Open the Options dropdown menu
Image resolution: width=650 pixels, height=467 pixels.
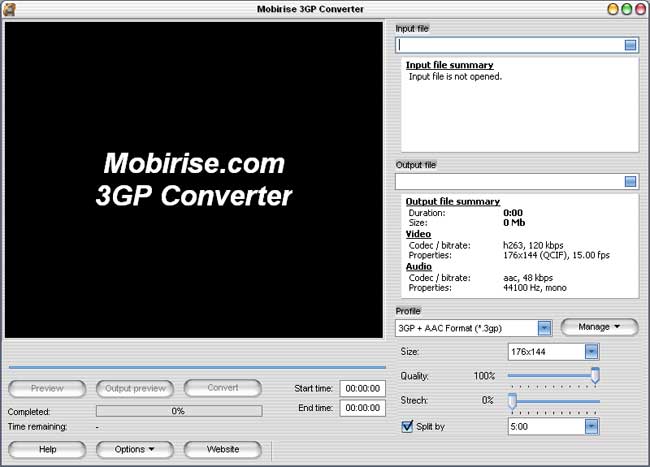pos(134,450)
